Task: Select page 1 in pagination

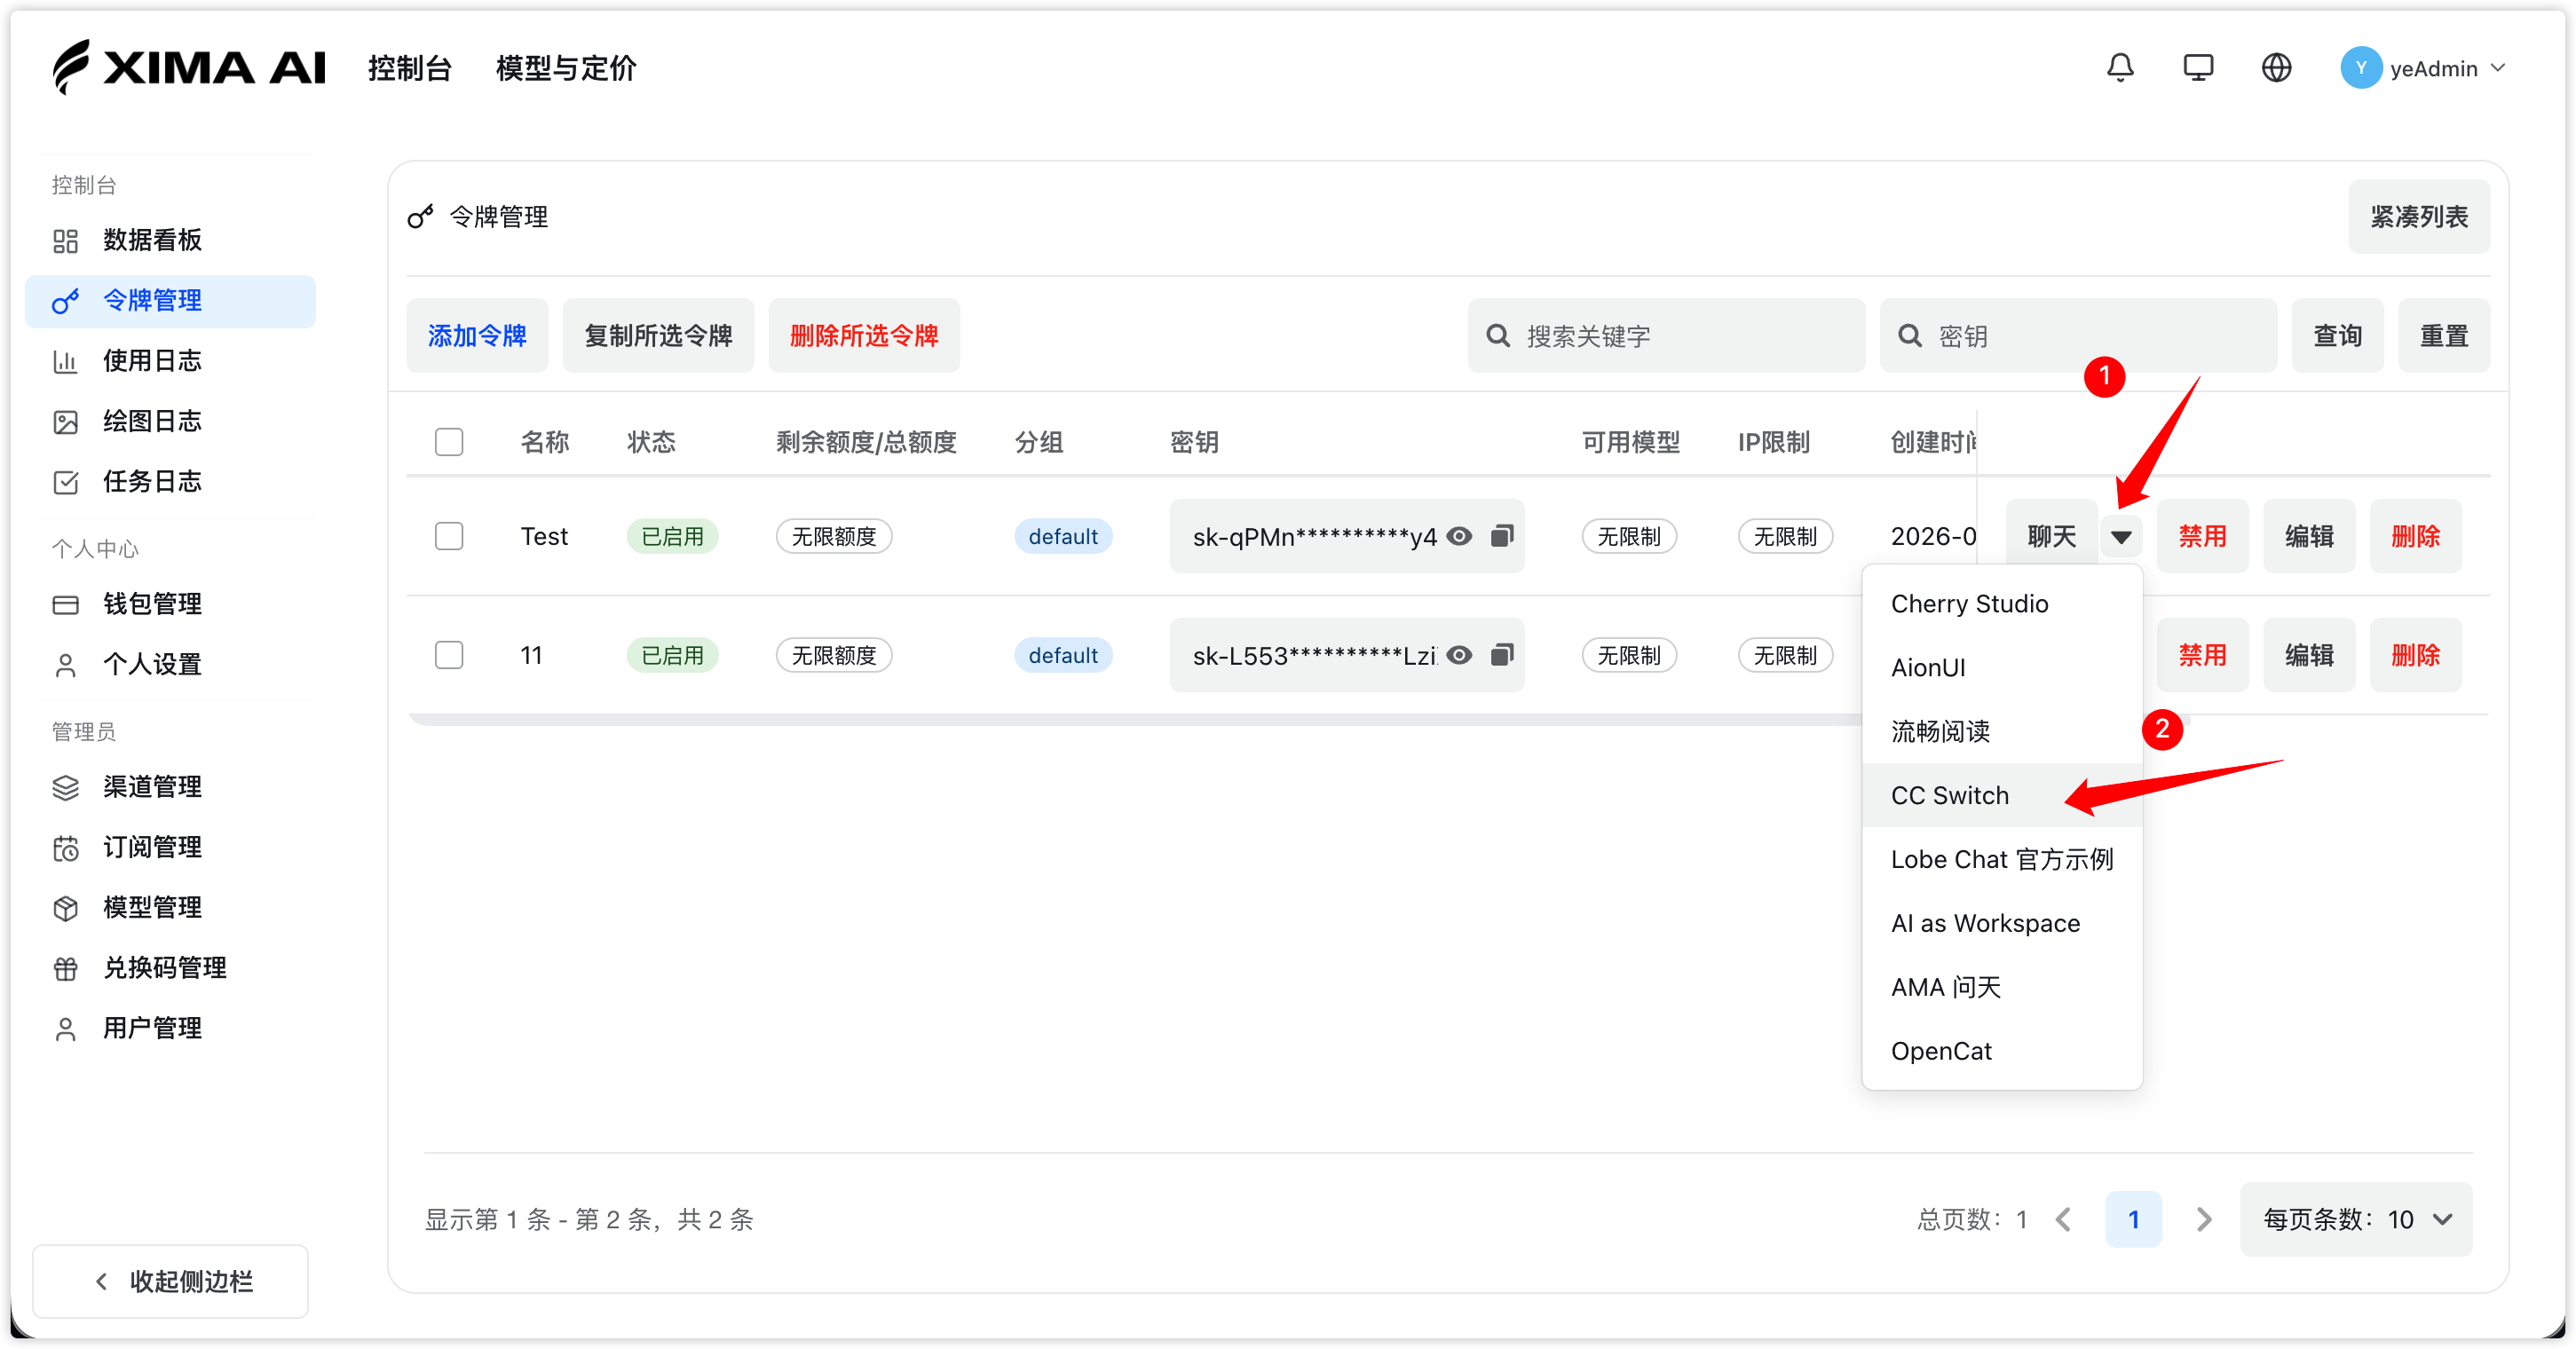Action: click(x=2133, y=1219)
